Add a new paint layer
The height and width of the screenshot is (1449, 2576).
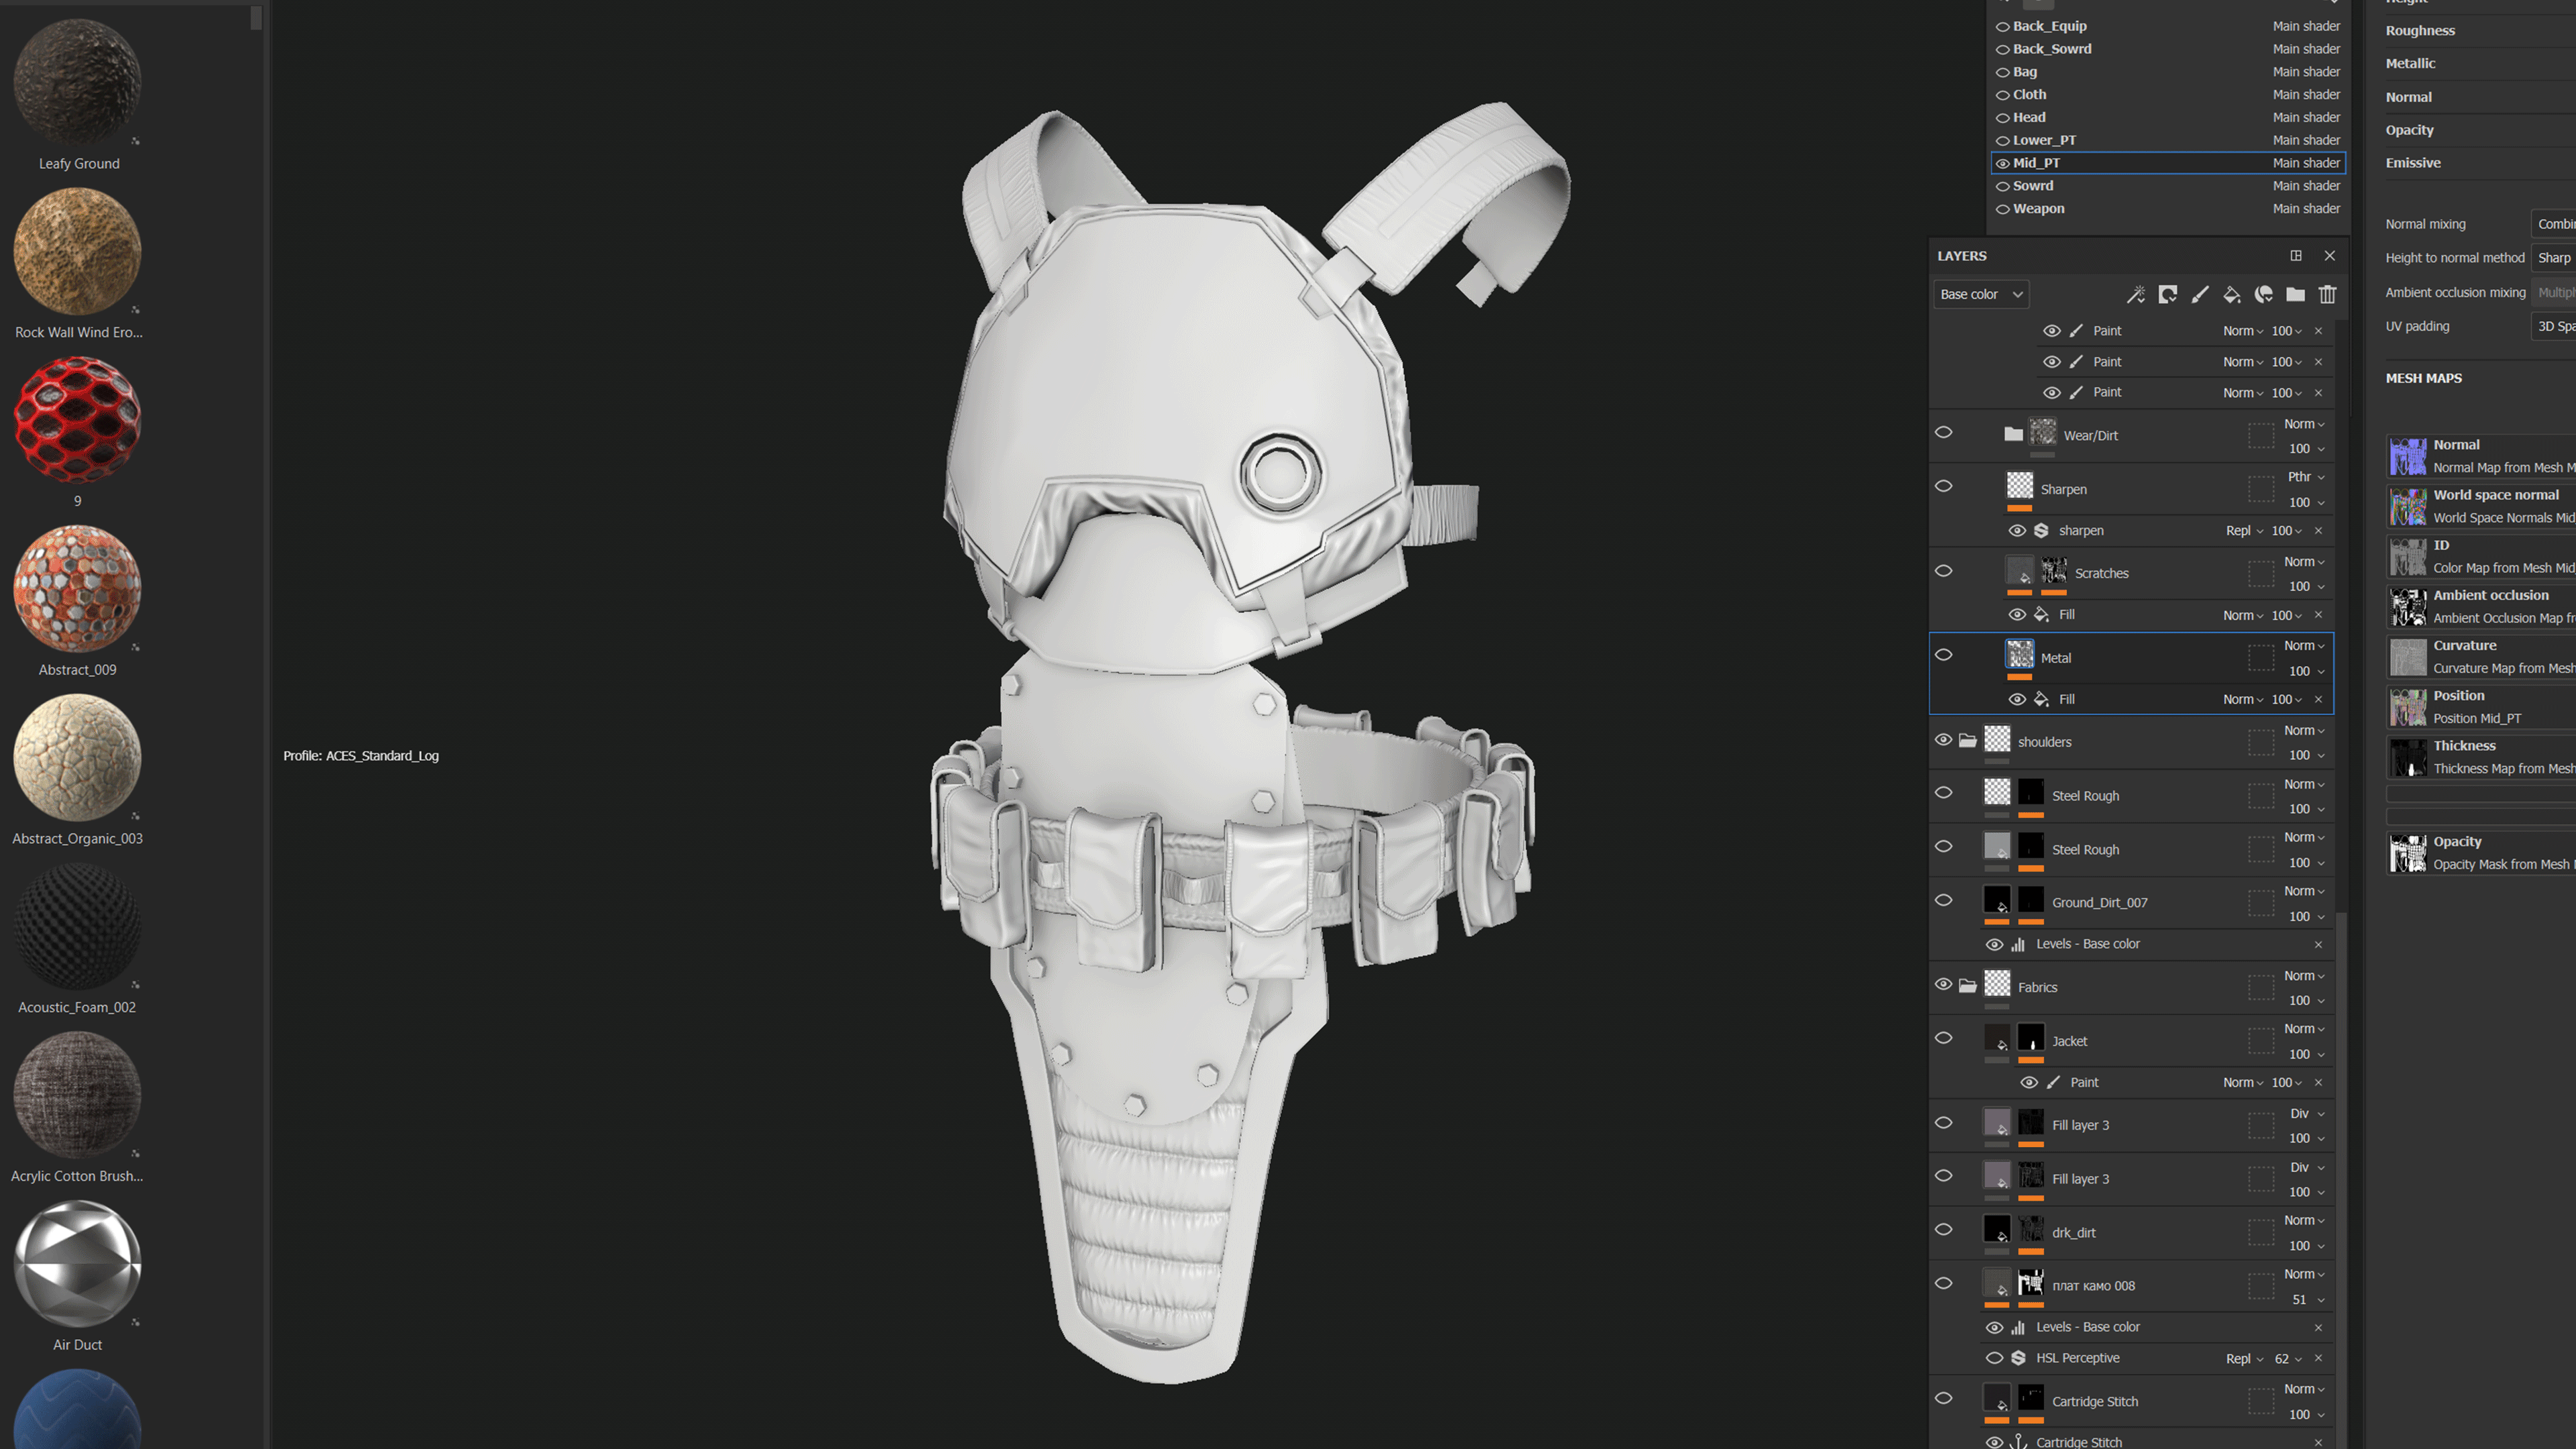tap(2199, 294)
